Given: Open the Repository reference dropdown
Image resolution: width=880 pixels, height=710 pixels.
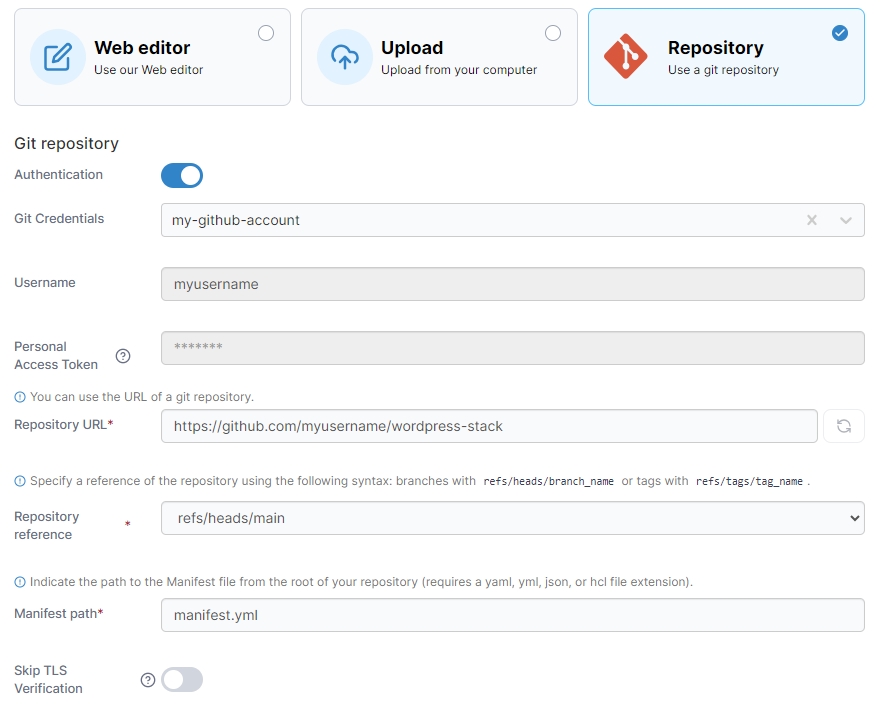Looking at the screenshot, I should tap(512, 518).
